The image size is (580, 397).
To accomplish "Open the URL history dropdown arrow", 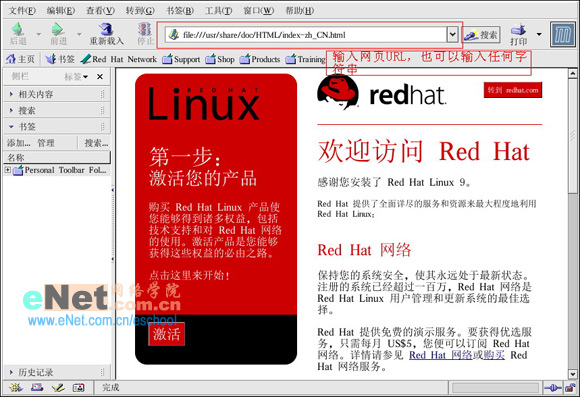I will (x=452, y=35).
